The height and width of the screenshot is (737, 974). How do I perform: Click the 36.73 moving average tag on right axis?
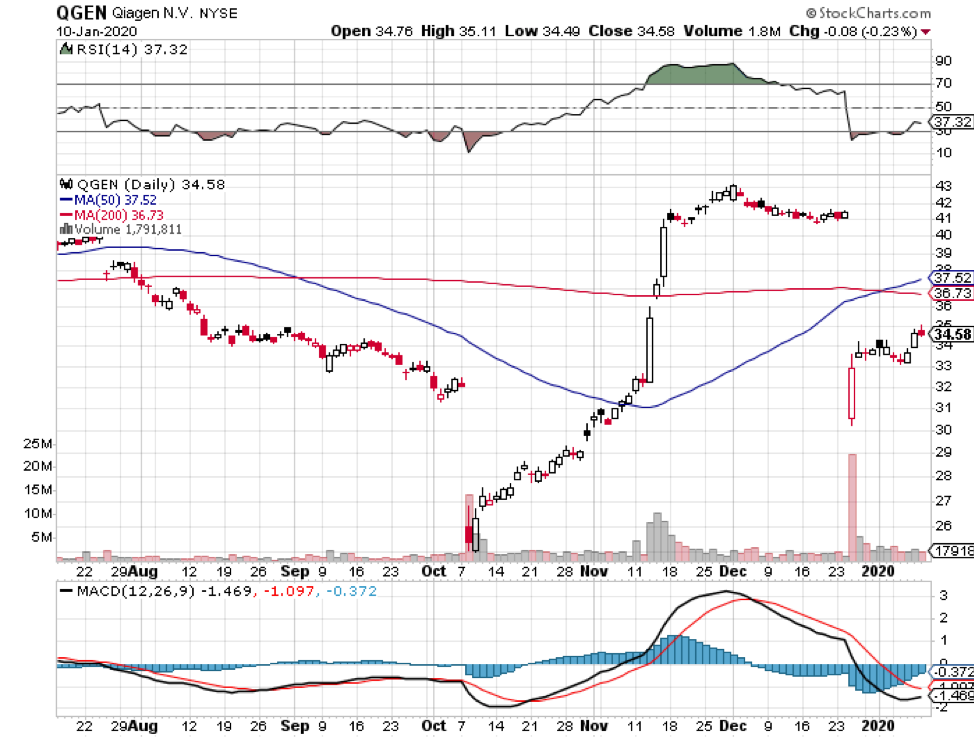coord(952,293)
